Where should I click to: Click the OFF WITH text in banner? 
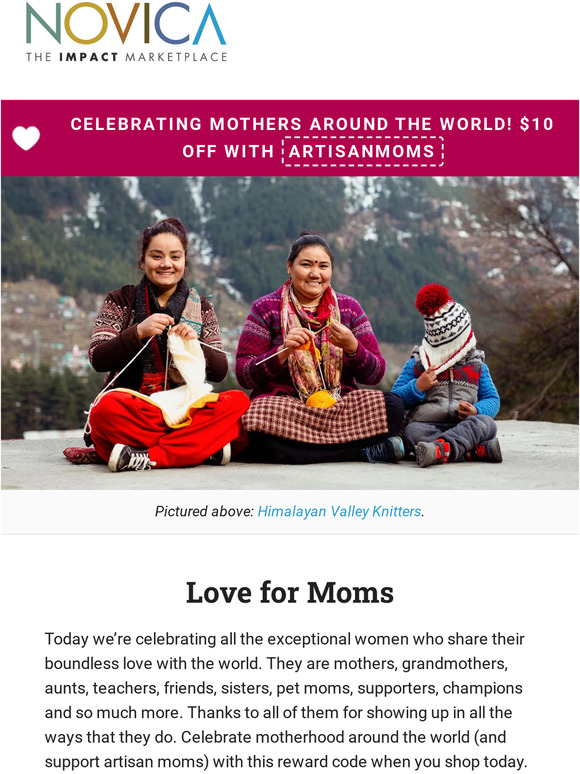[x=228, y=151]
